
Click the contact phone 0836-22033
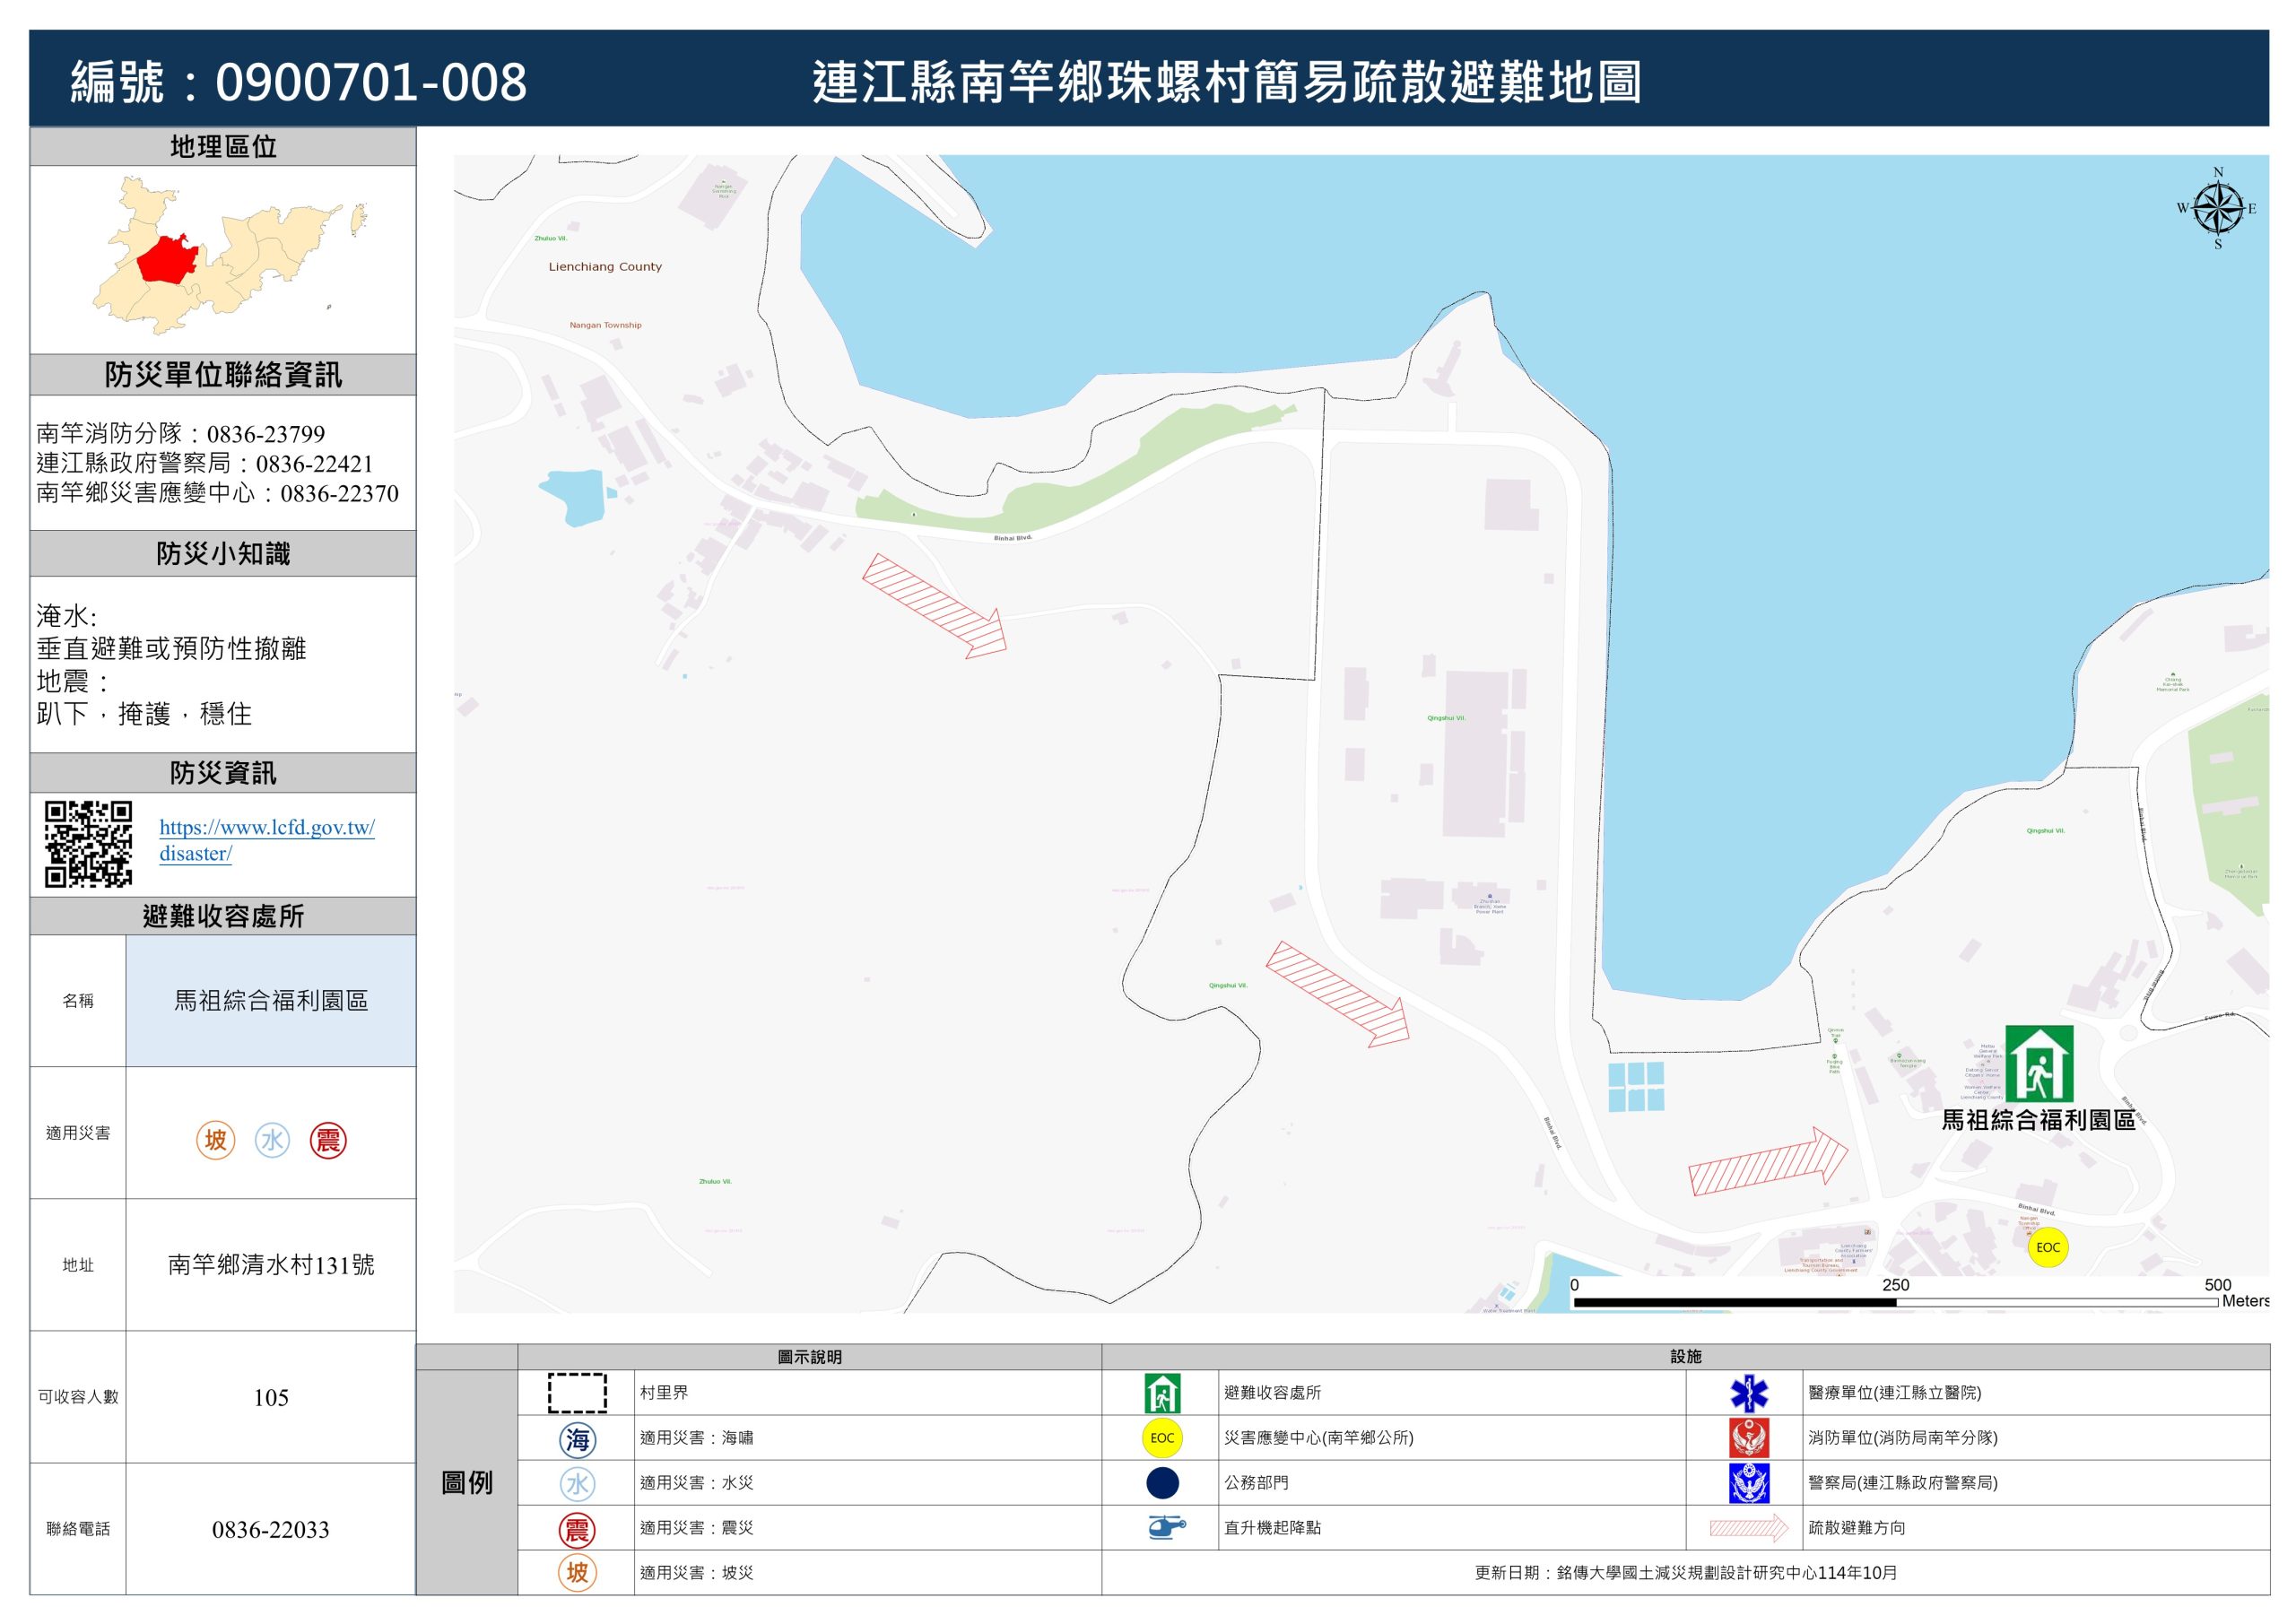point(270,1529)
